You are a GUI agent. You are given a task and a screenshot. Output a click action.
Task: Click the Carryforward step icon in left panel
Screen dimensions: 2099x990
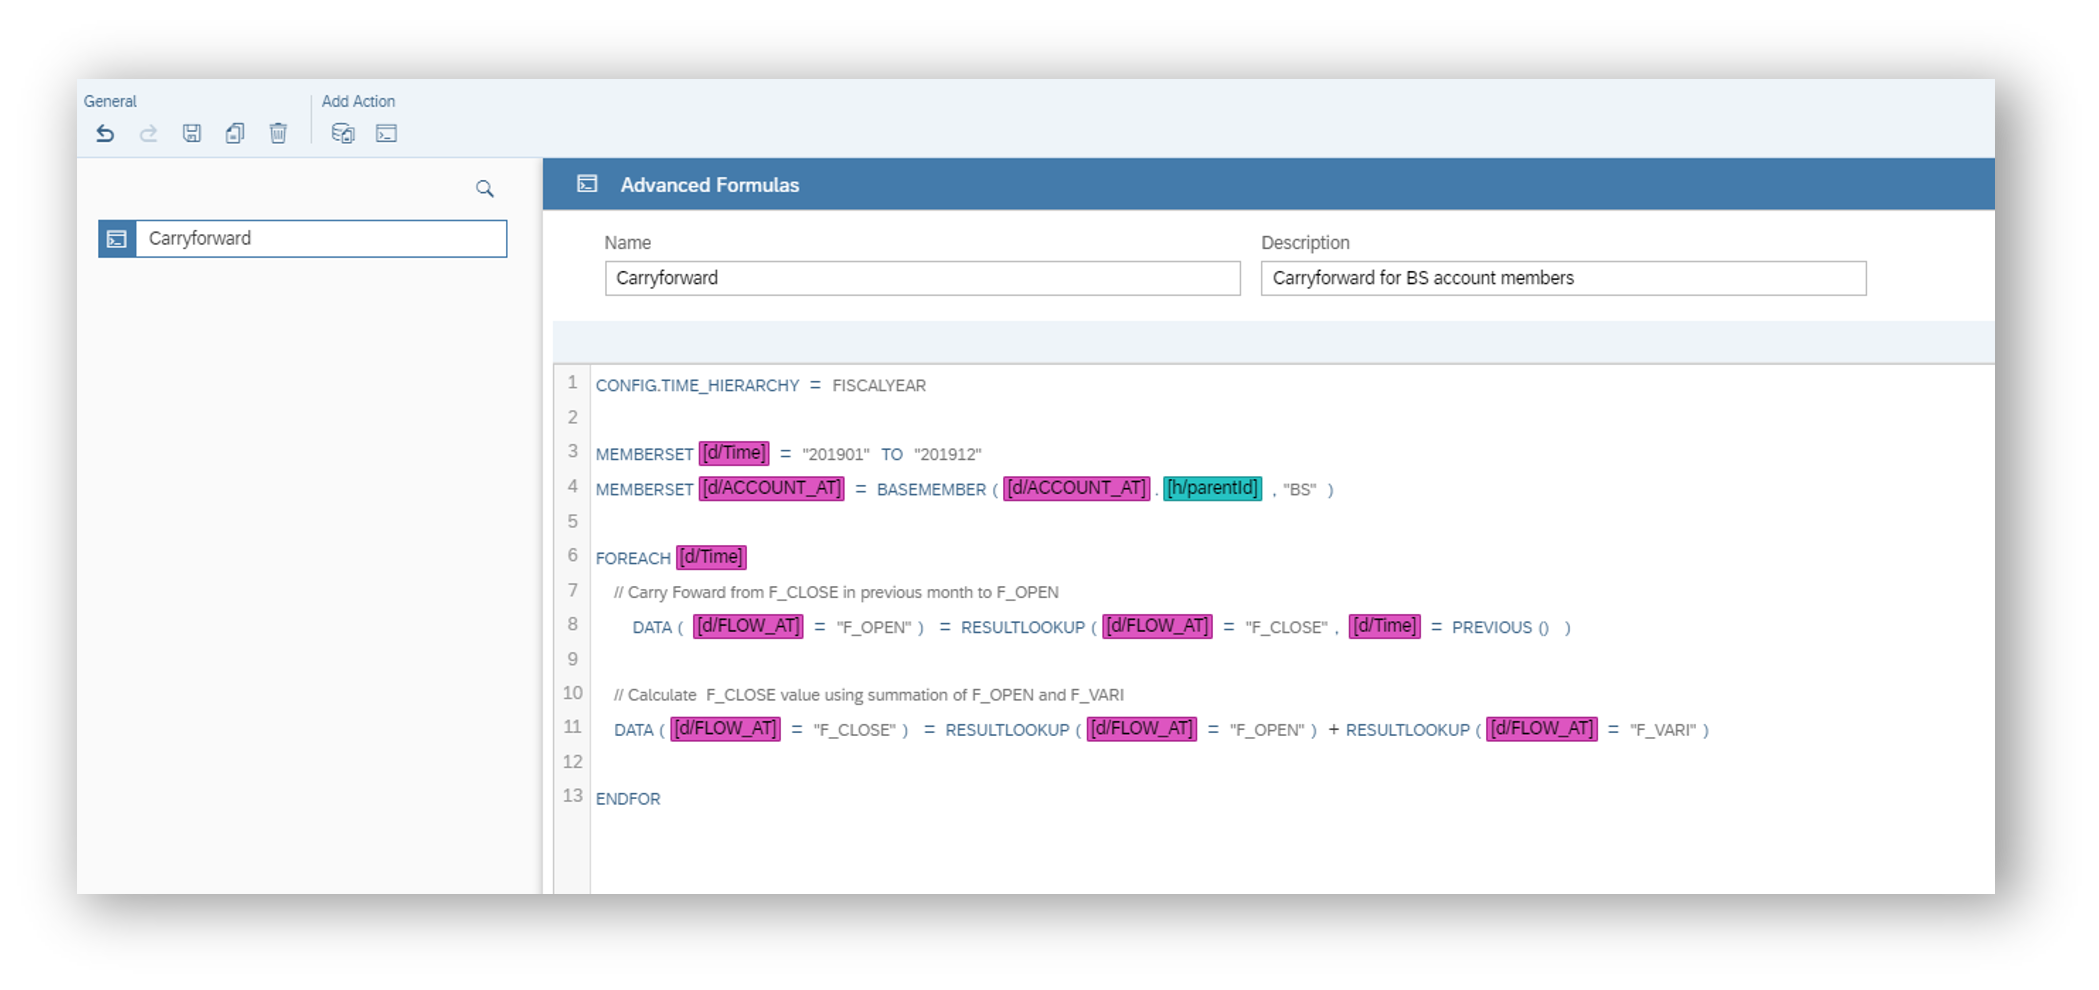tap(117, 239)
